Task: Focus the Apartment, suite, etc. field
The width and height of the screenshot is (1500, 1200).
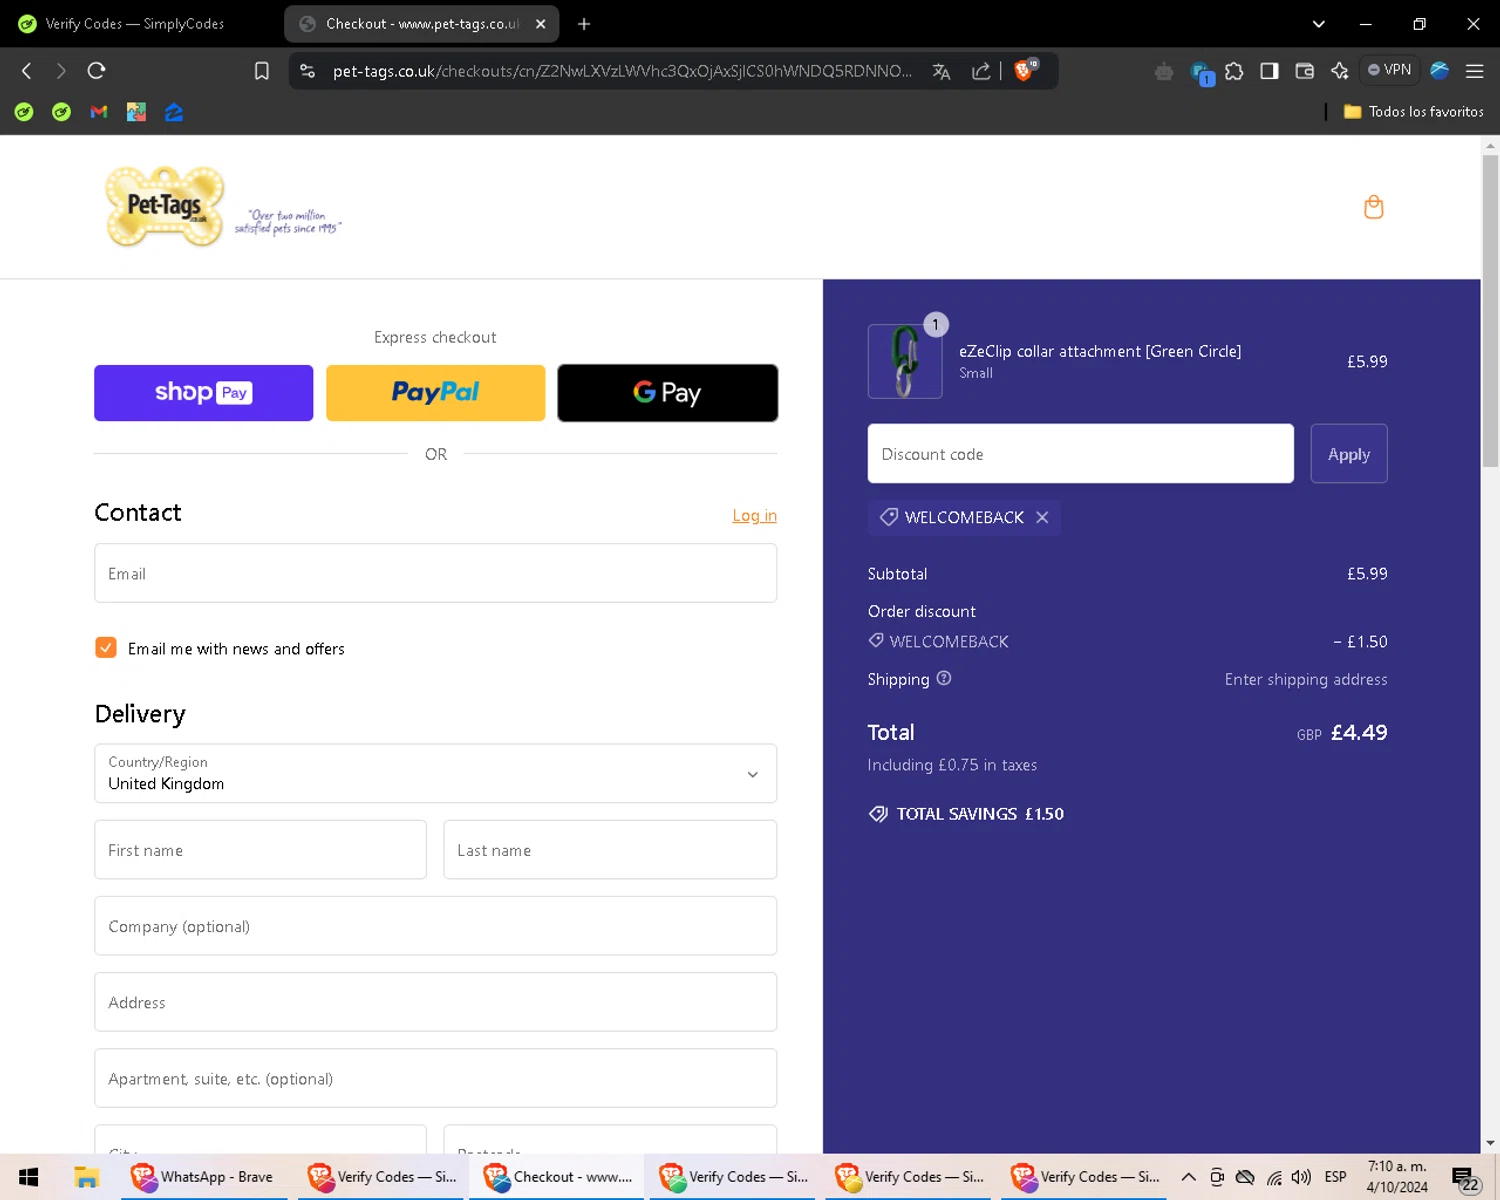Action: [x=435, y=1078]
